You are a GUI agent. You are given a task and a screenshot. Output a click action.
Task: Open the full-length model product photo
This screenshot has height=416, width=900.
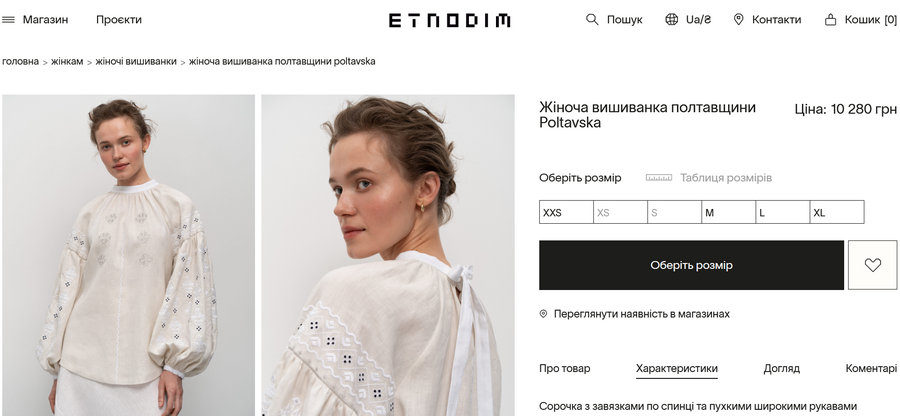[129, 255]
